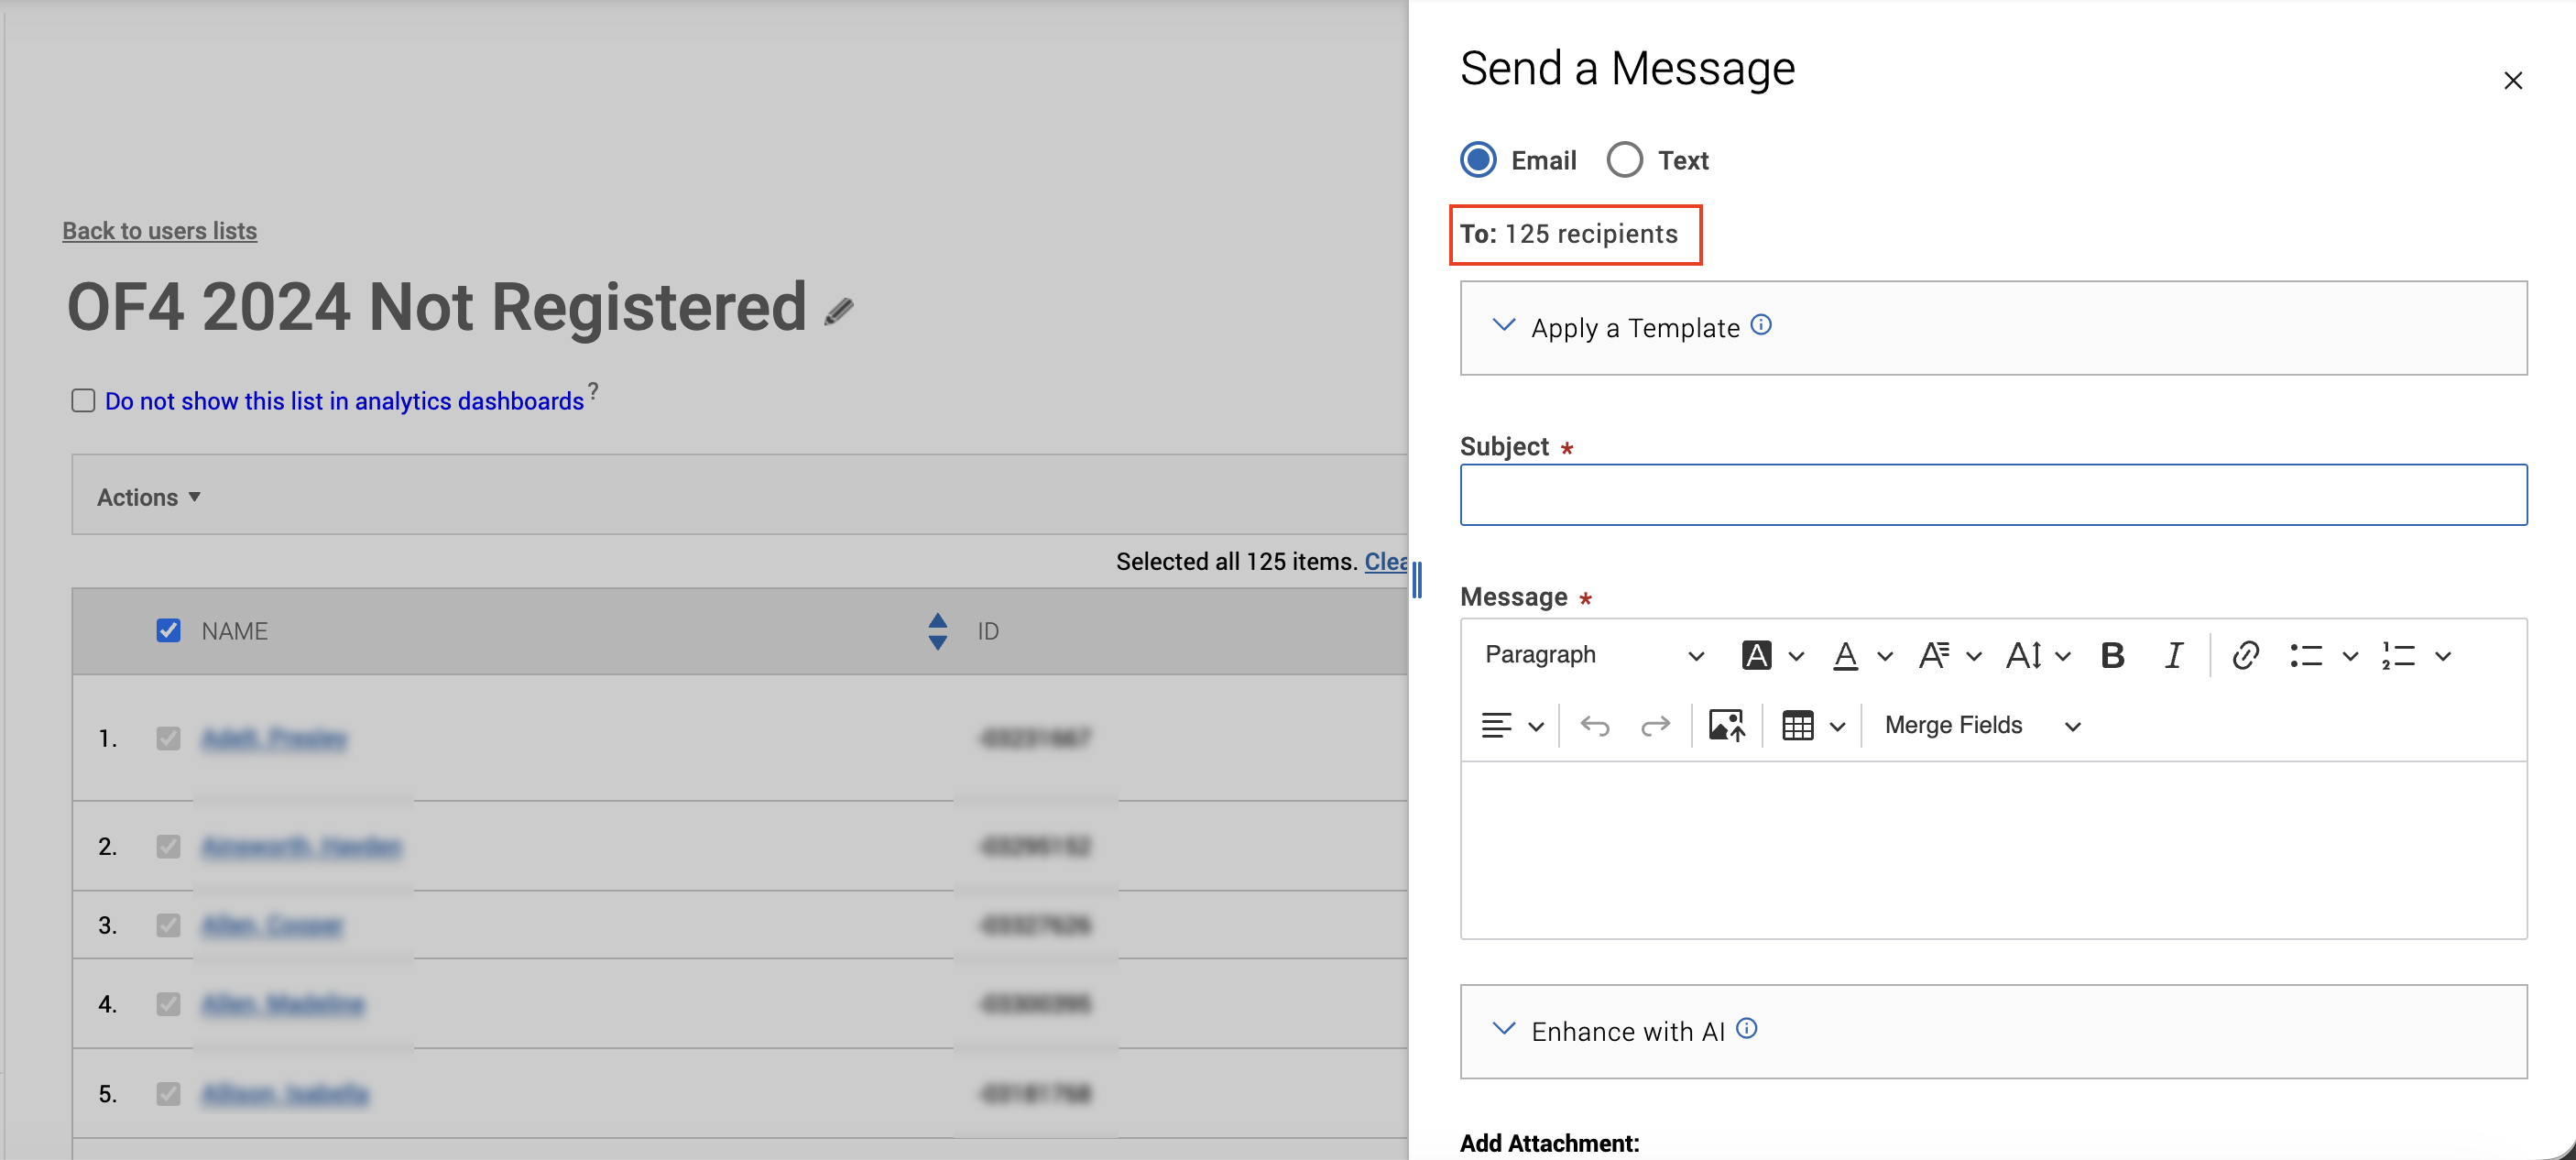Open the Enhance with AI info icon
The width and height of the screenshot is (2576, 1160).
tap(1746, 1028)
